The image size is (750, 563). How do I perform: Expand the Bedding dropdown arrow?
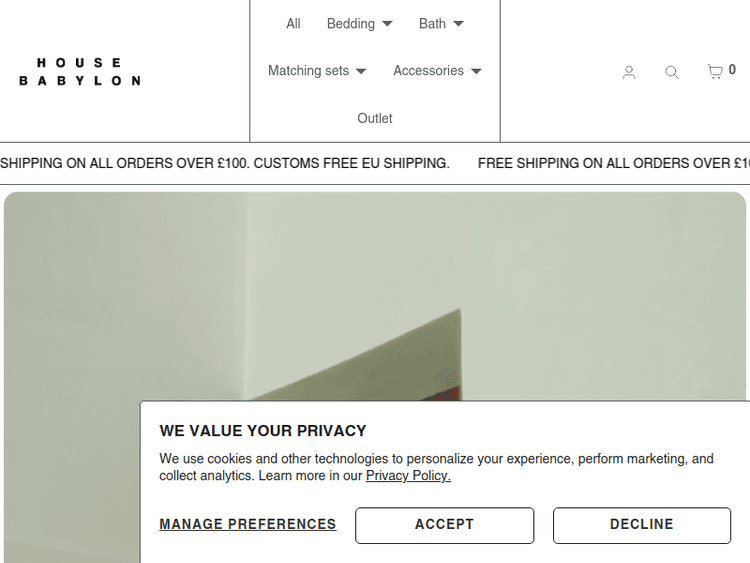click(x=388, y=24)
